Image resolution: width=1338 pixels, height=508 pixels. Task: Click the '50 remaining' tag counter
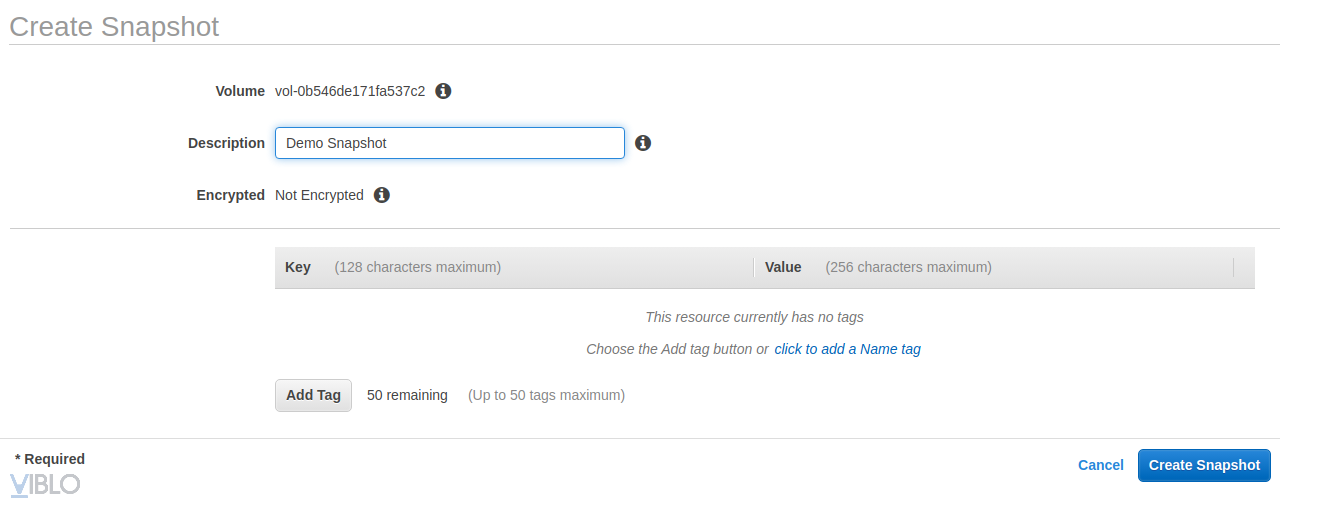(407, 395)
